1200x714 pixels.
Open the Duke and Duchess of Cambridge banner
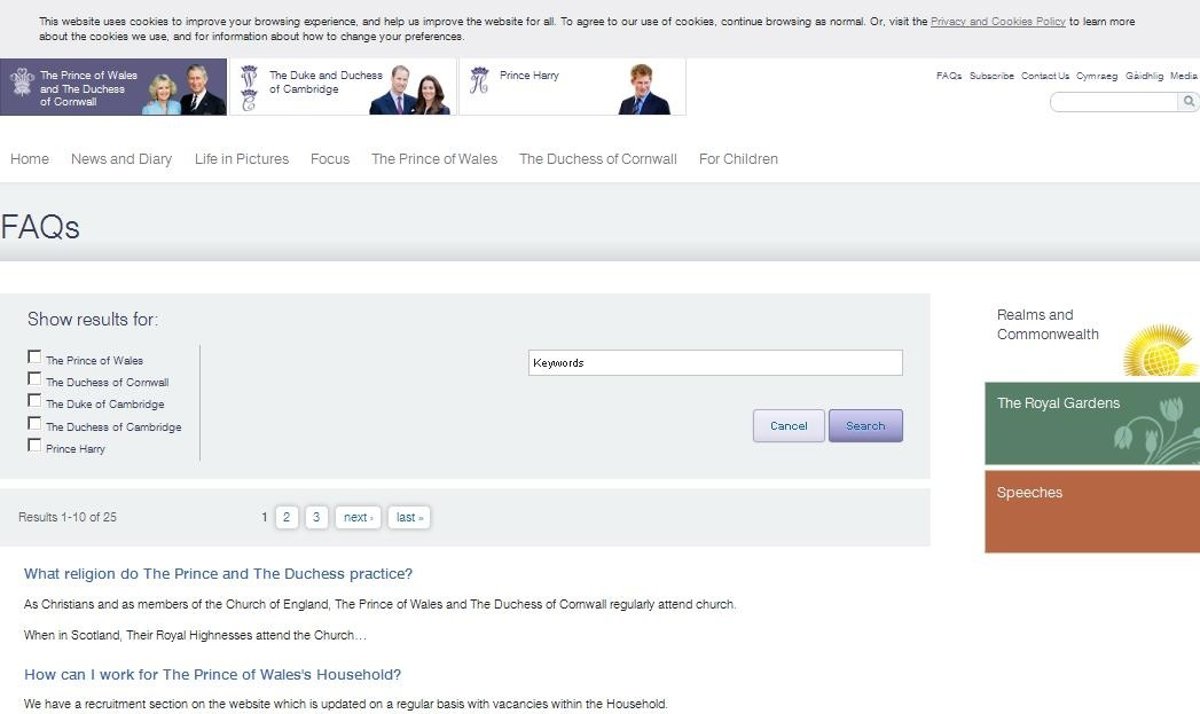point(343,87)
